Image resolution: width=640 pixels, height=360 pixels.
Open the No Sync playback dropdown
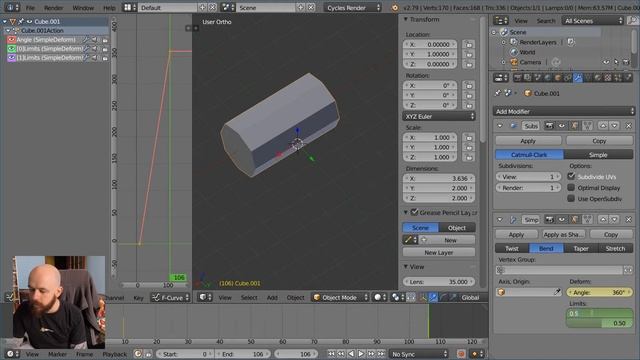coord(418,354)
